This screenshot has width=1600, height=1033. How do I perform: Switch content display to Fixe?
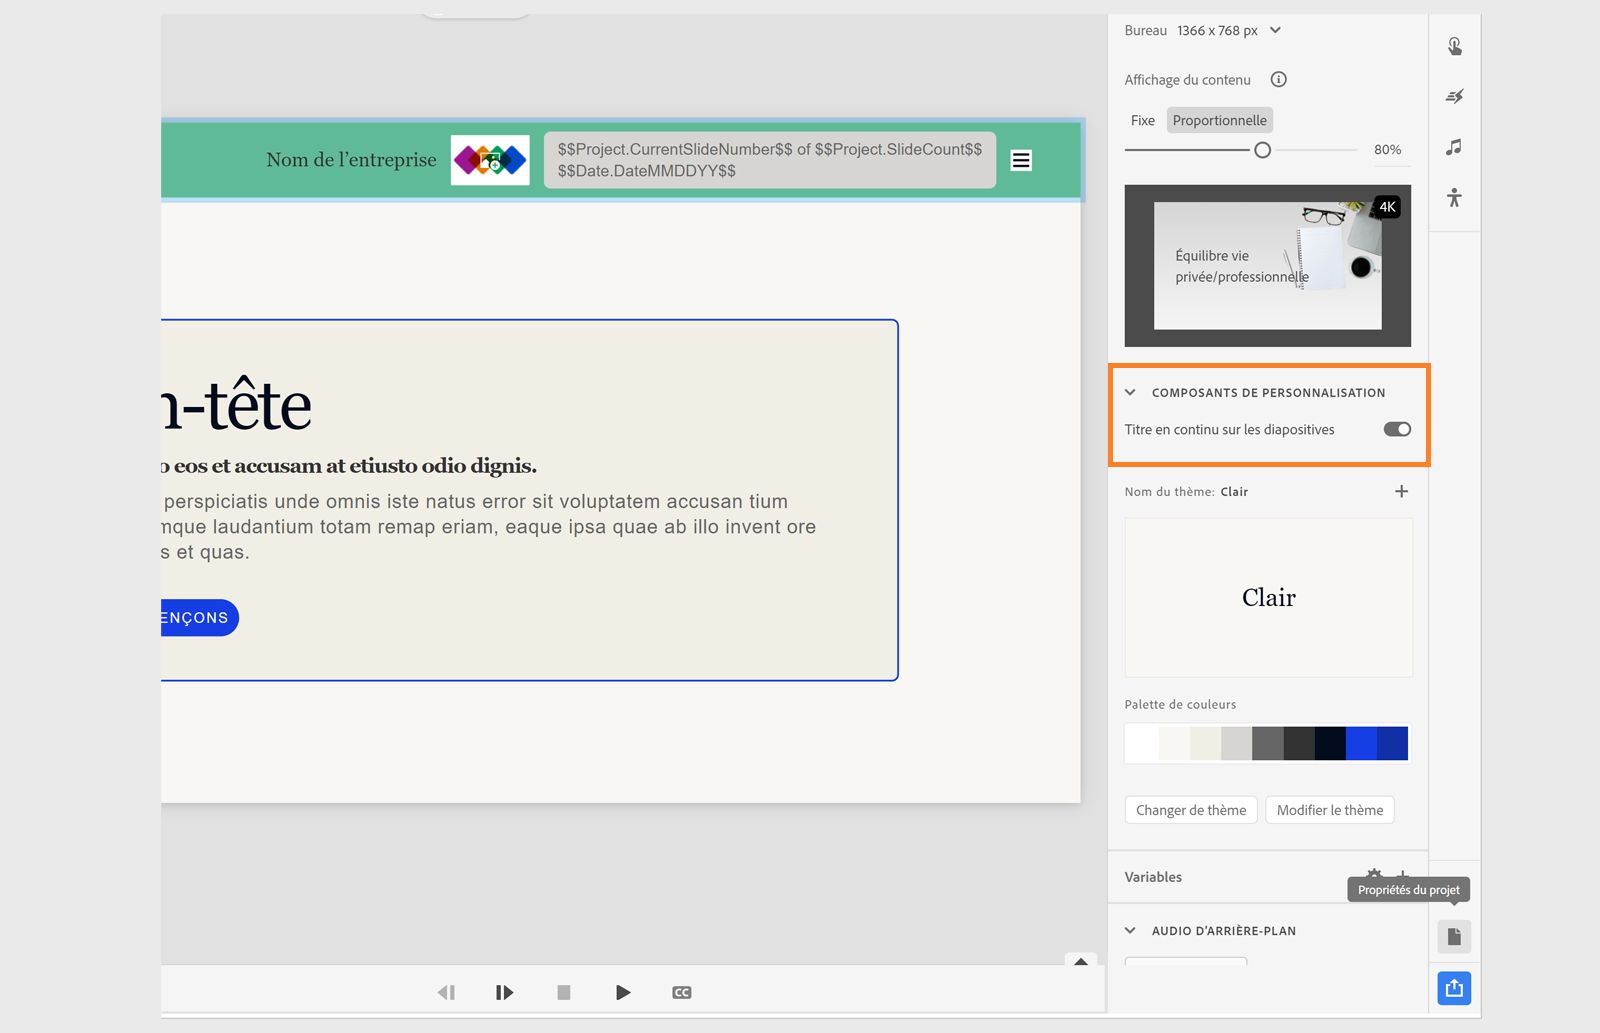point(1141,120)
